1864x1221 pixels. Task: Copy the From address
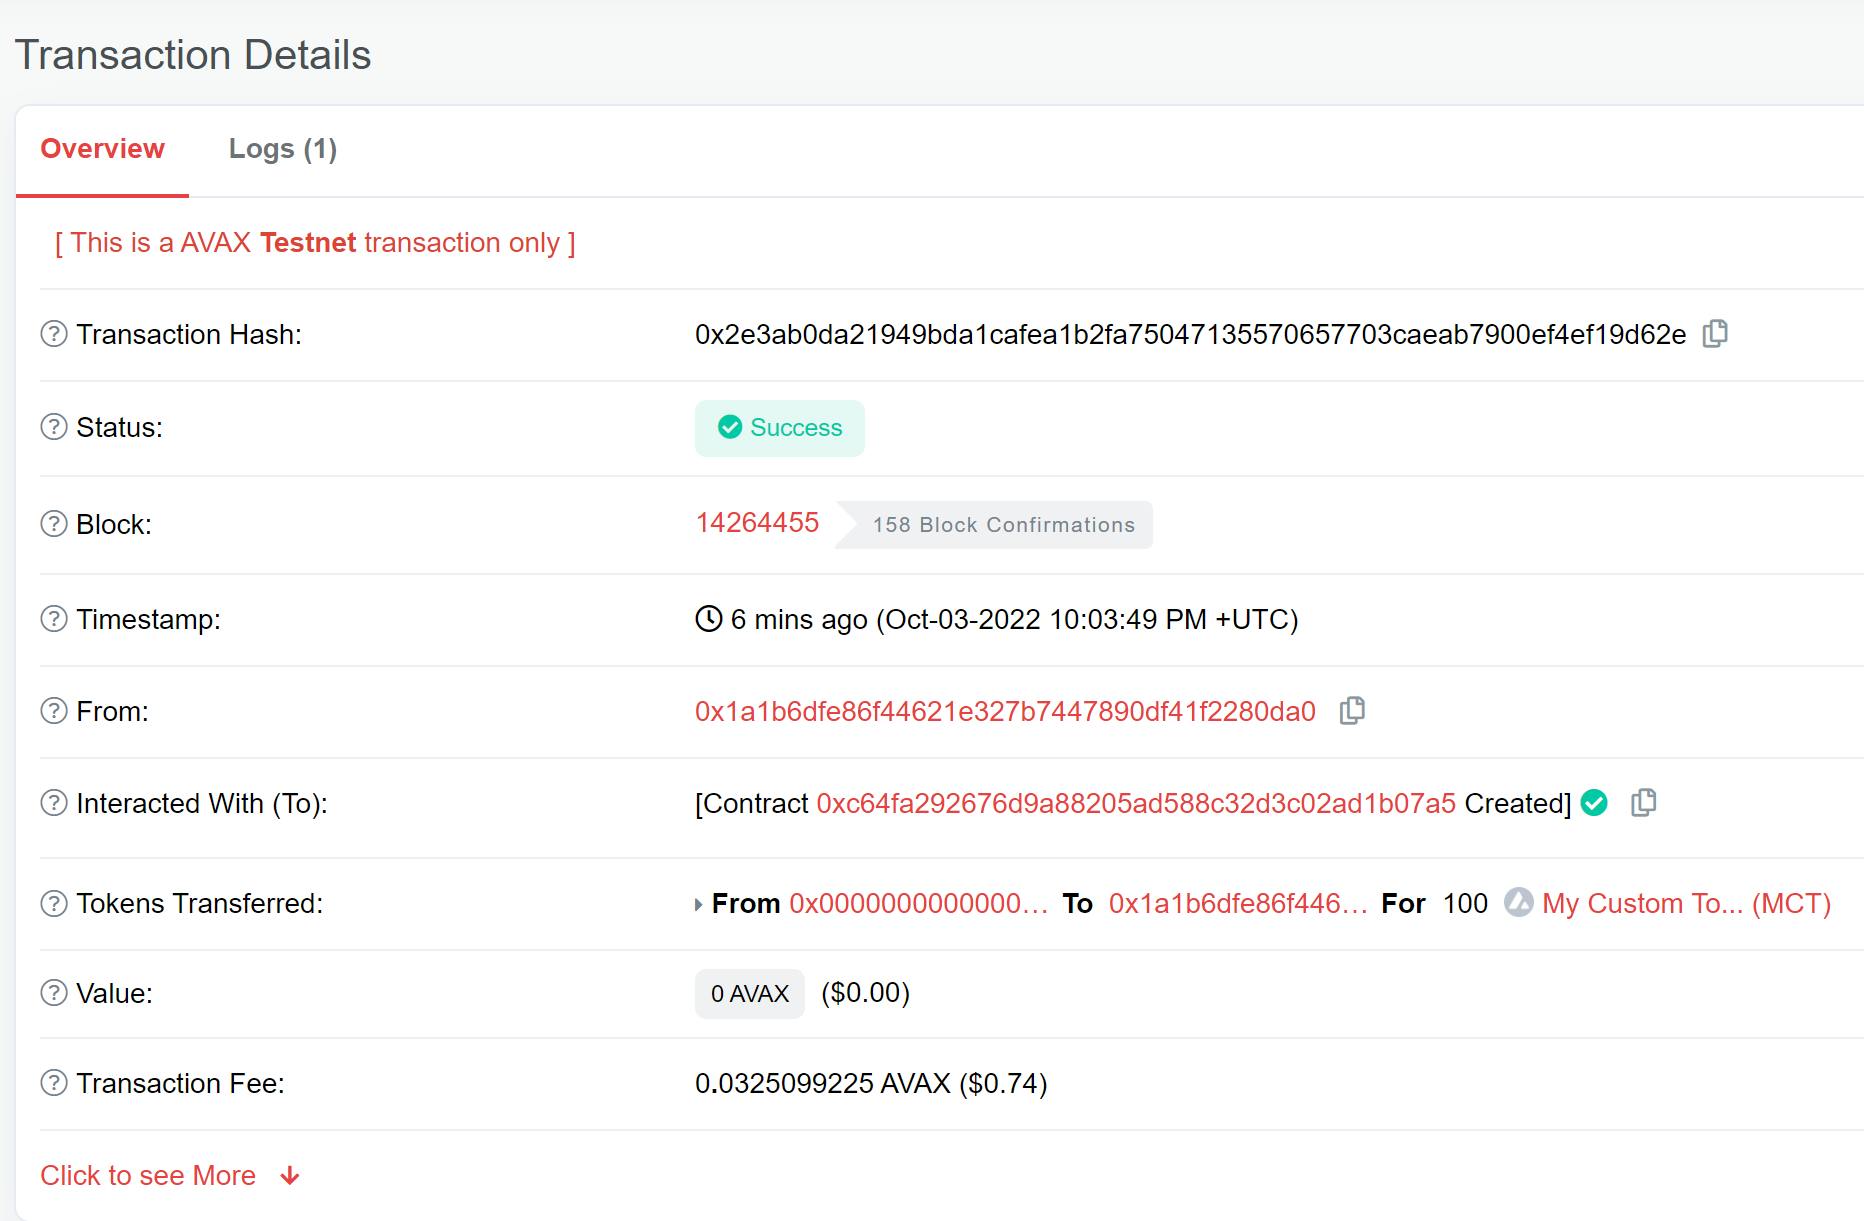click(x=1353, y=711)
